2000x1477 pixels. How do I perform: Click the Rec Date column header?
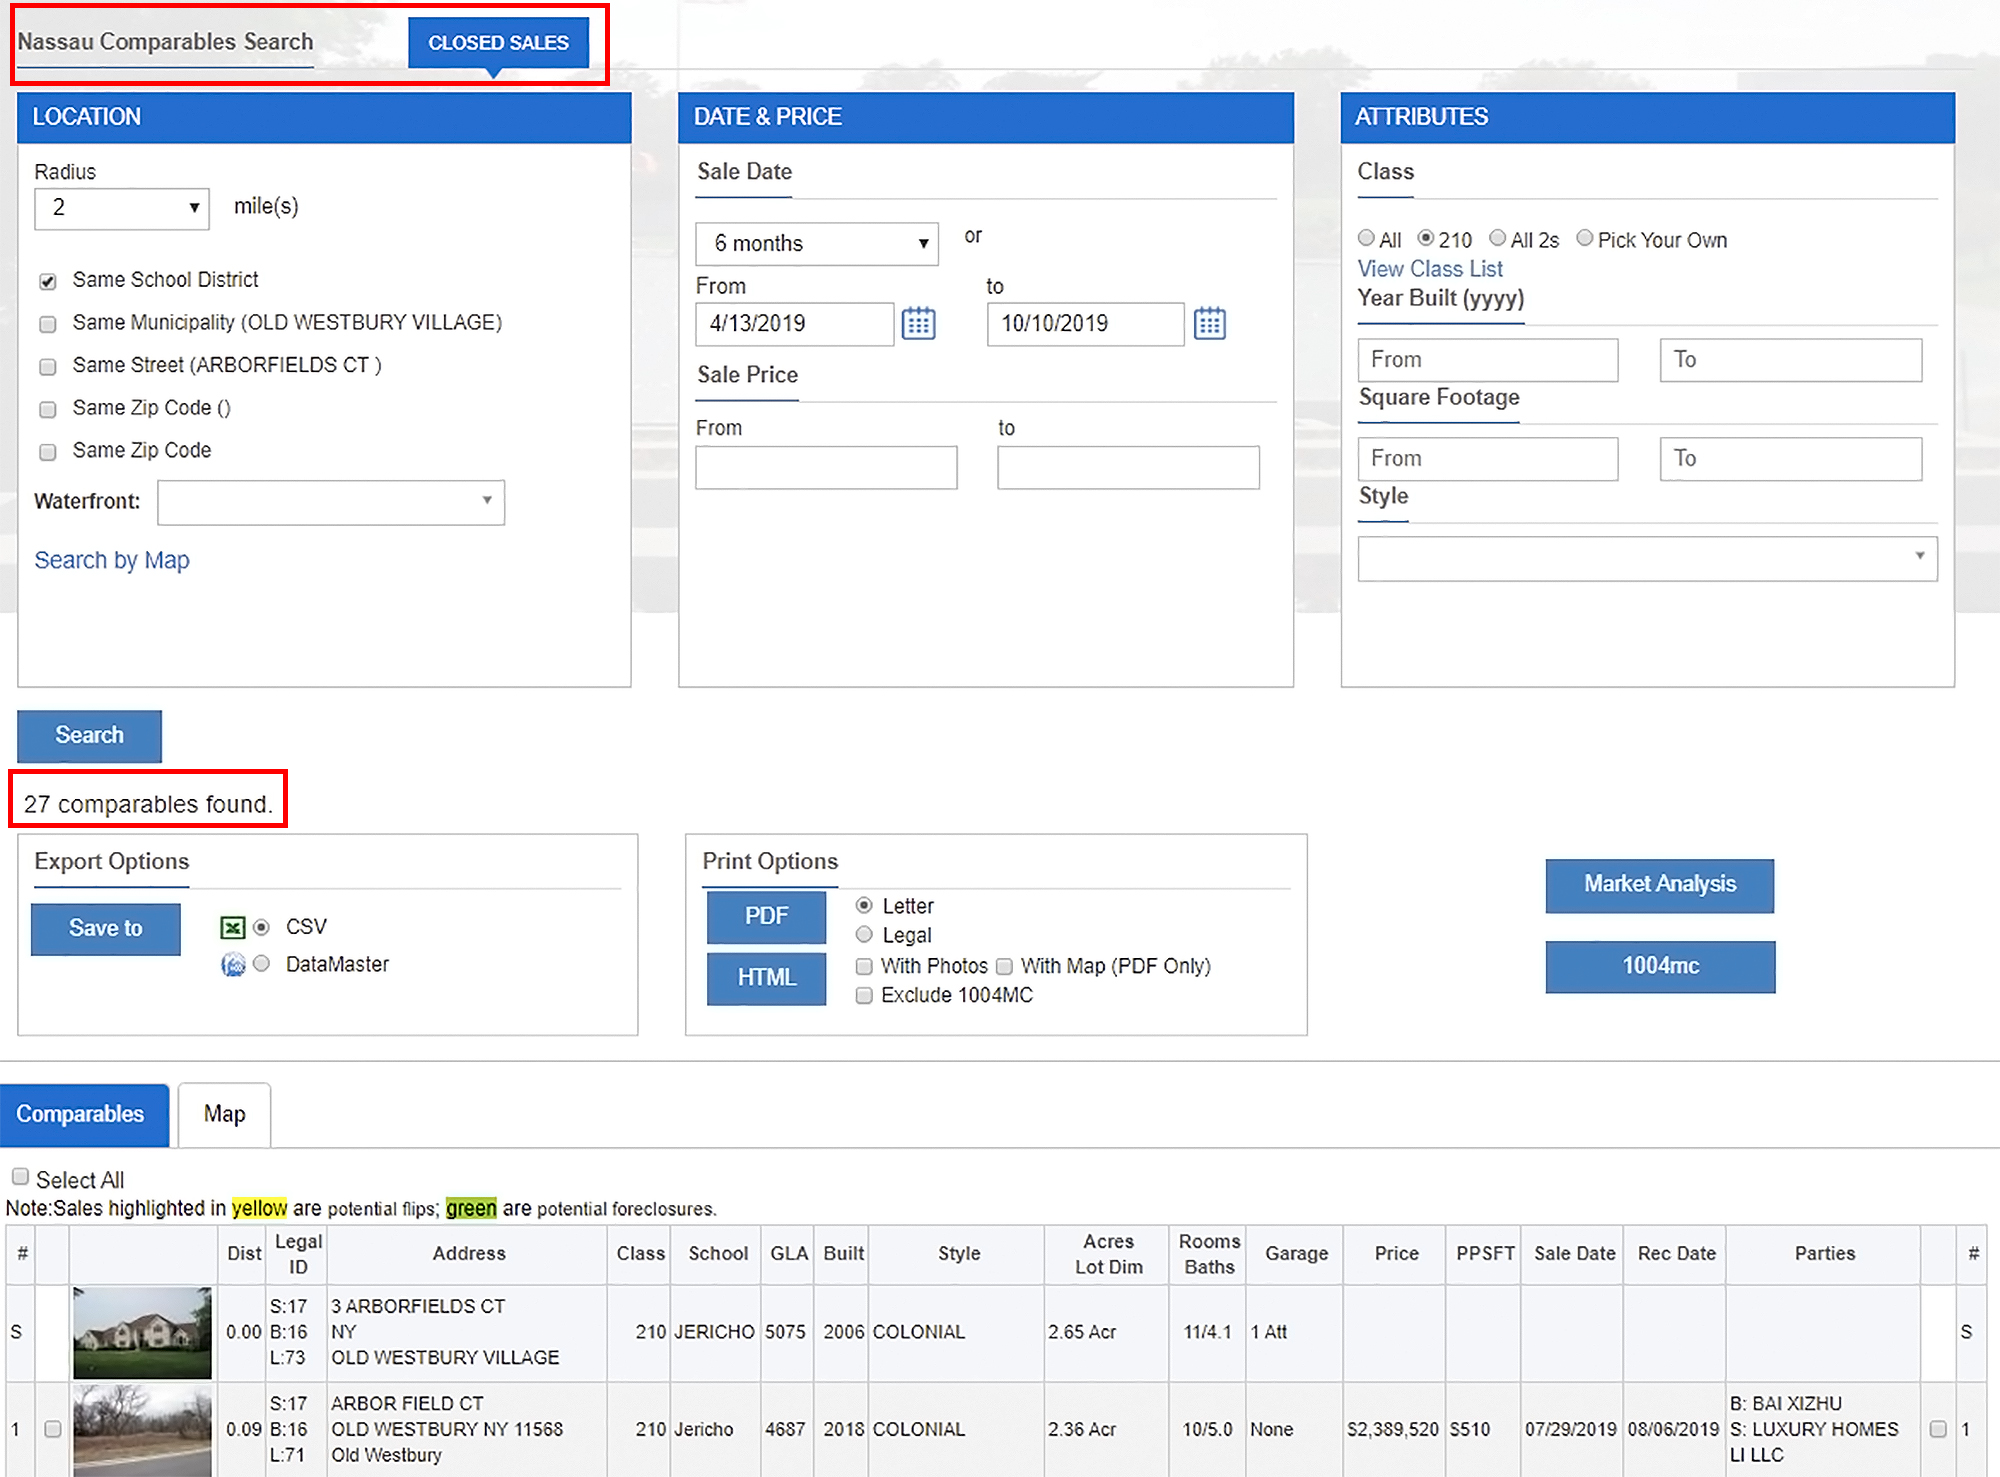point(1676,1254)
